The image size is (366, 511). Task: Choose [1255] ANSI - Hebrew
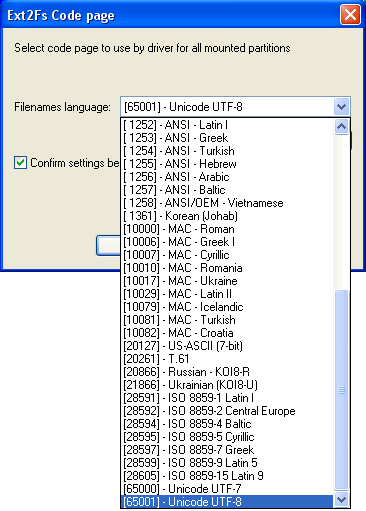pyautogui.click(x=227, y=164)
